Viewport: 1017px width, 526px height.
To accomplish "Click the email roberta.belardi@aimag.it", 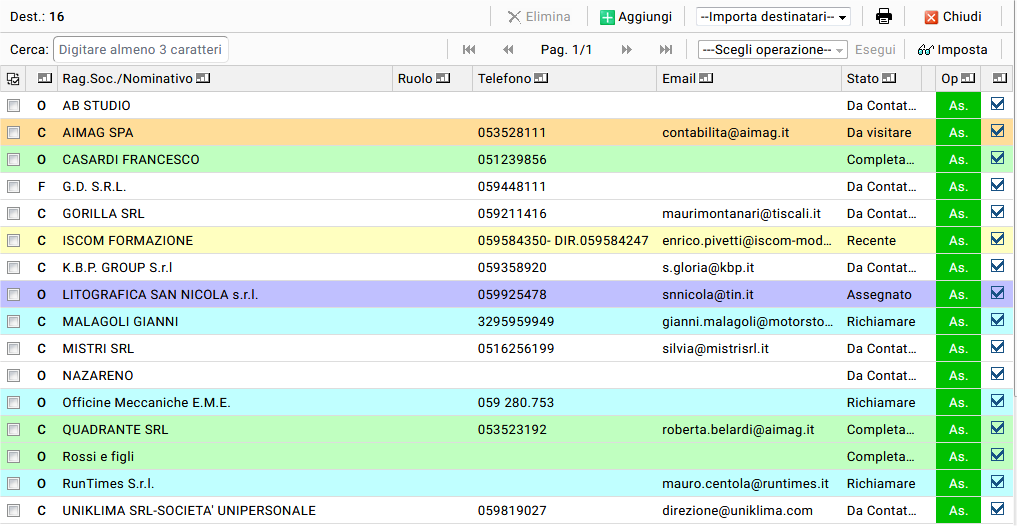I will pyautogui.click(x=738, y=430).
